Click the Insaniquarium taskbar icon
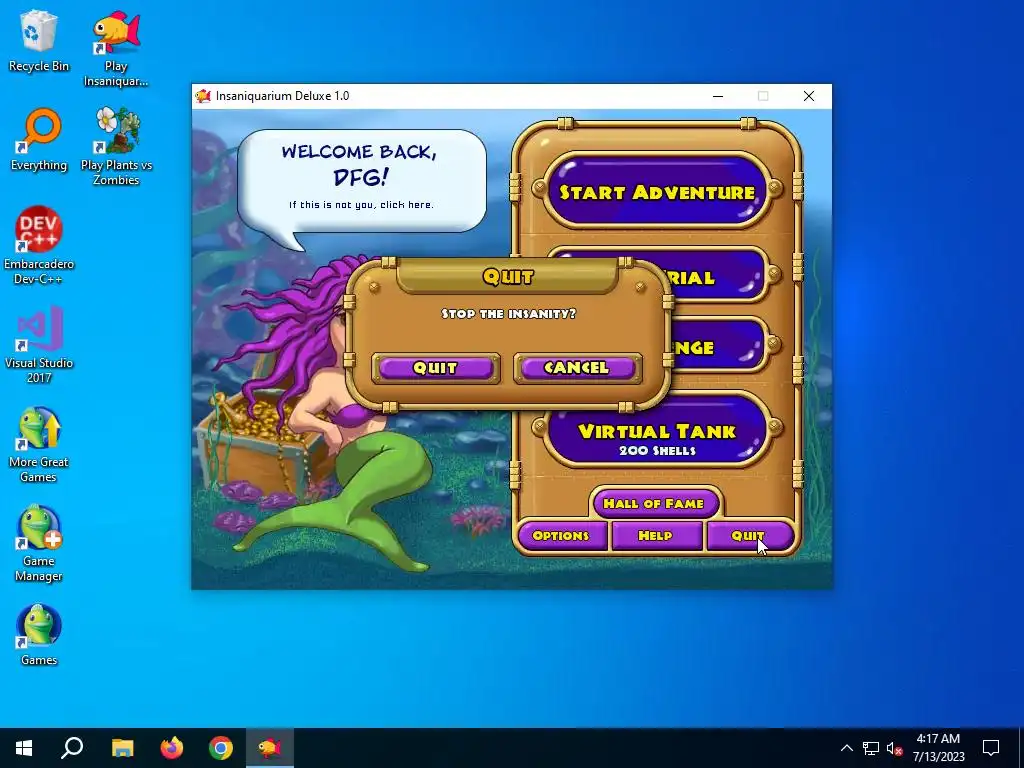Image resolution: width=1024 pixels, height=768 pixels. [x=270, y=748]
